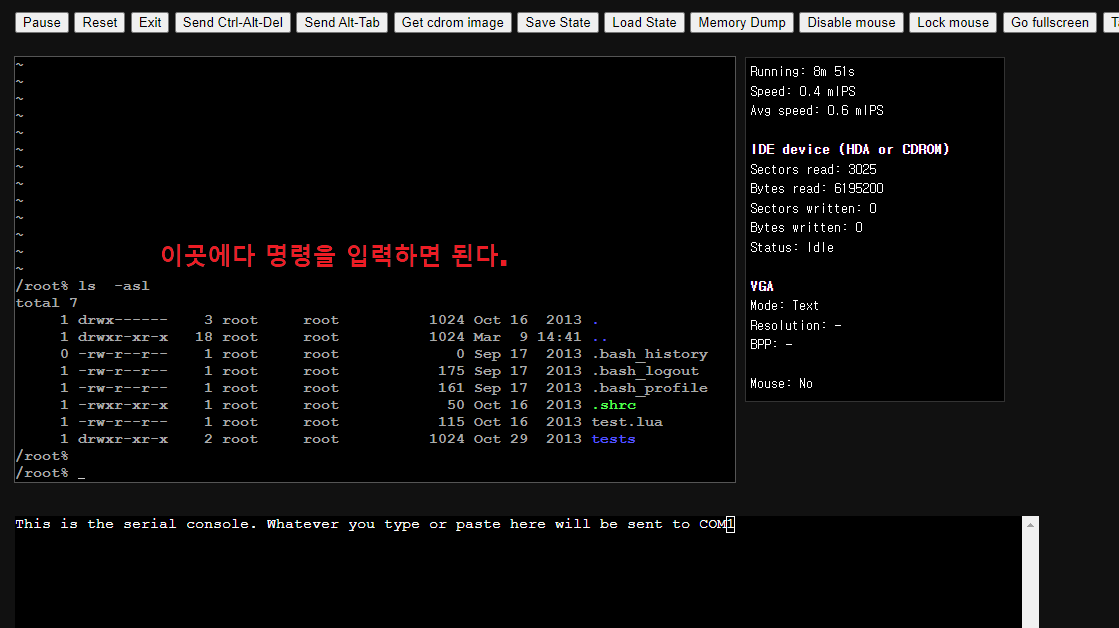
Task: Click the 'Speed: 0.4 mIPS' line
Action: (802, 91)
